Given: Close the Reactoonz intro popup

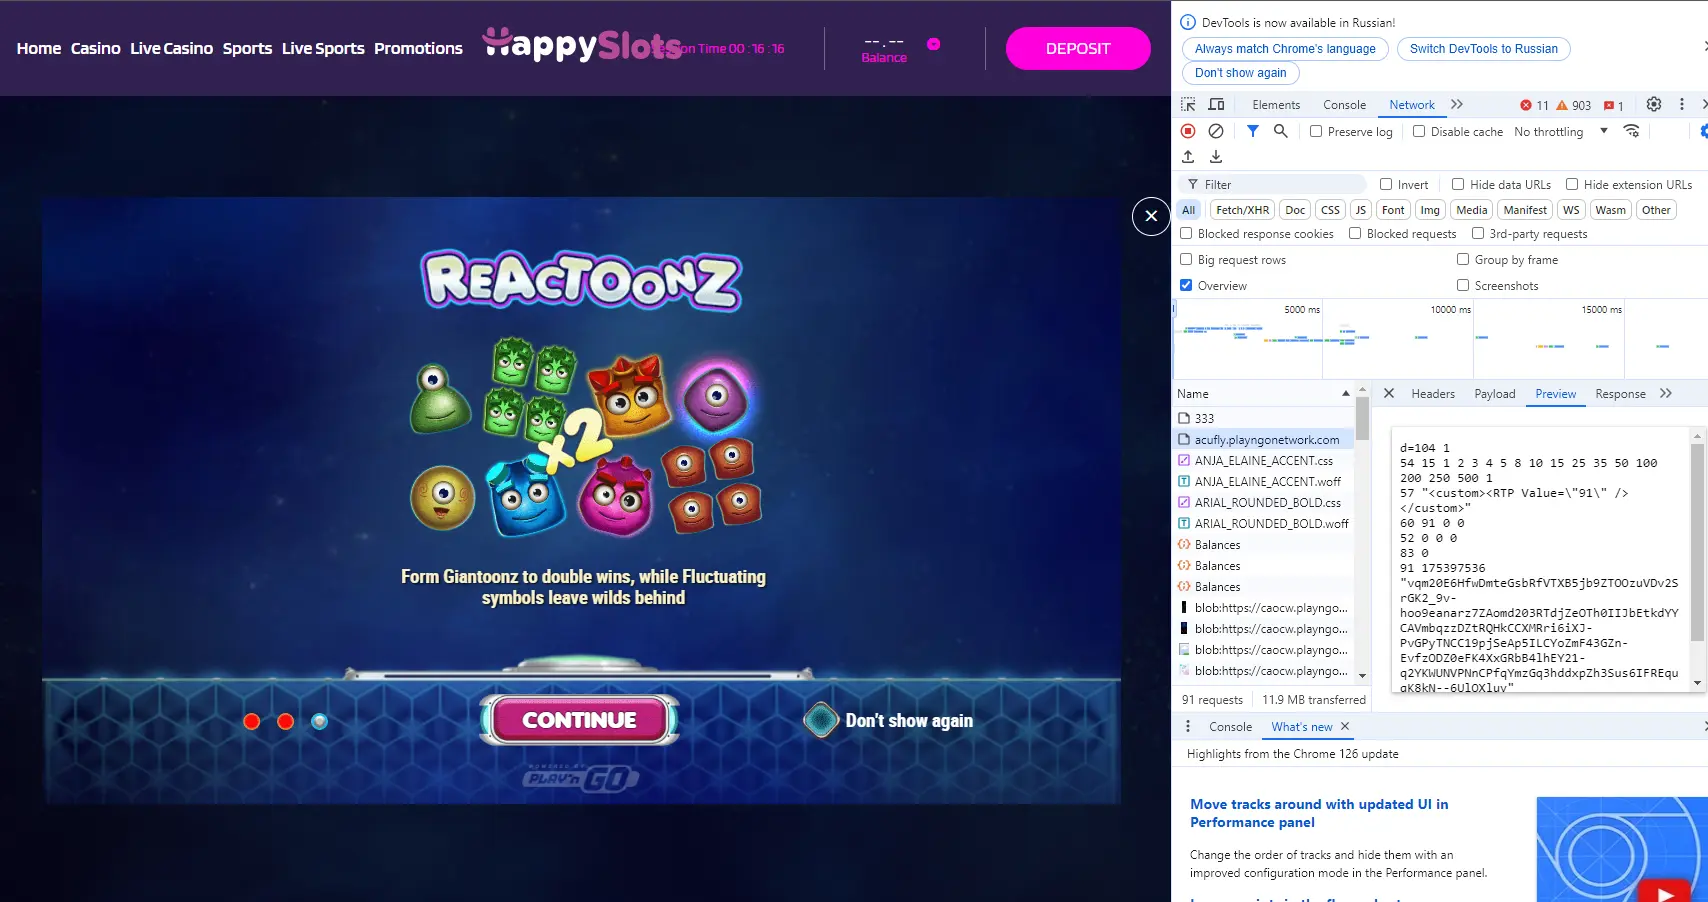Looking at the screenshot, I should pos(1151,216).
